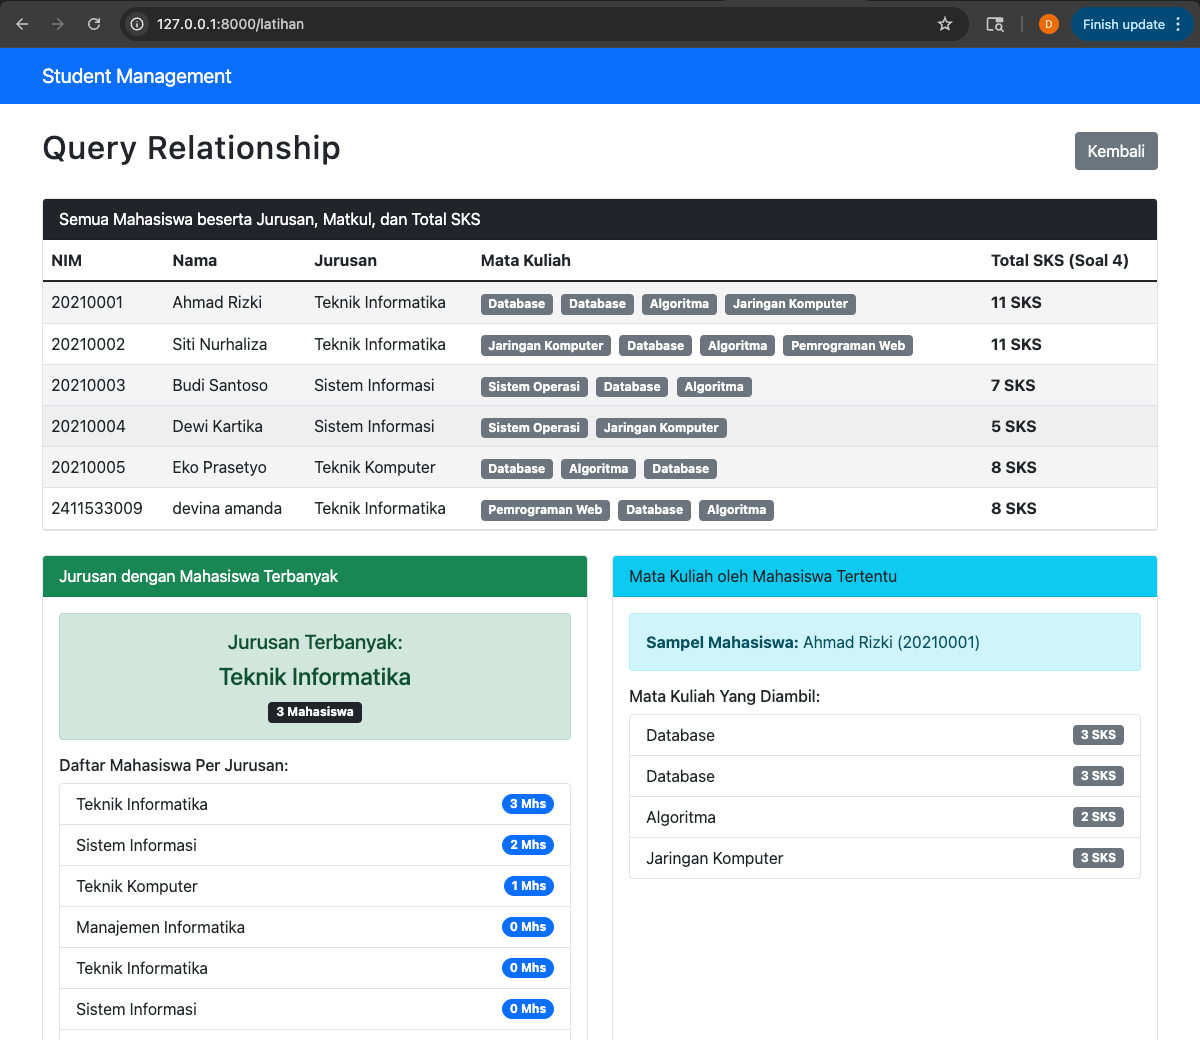Click Jaringan Komputer badge in Ahmad Rizki row
The image size is (1200, 1040).
pos(790,304)
